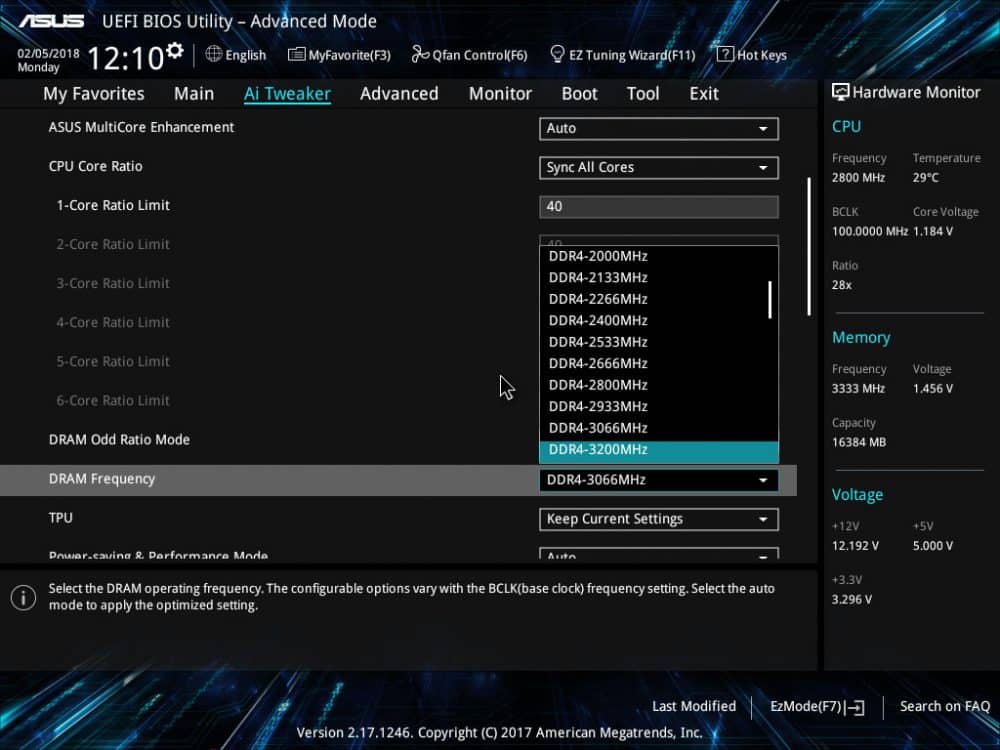Click the English language button
Image resolution: width=1000 pixels, height=750 pixels.
click(x=236, y=55)
